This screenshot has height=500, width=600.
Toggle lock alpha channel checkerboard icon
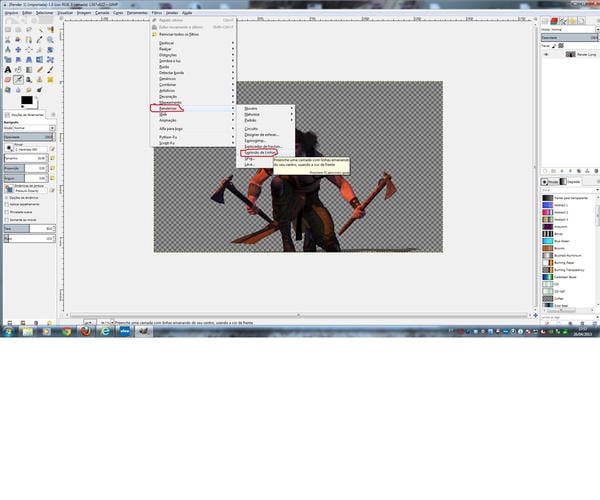pos(561,46)
